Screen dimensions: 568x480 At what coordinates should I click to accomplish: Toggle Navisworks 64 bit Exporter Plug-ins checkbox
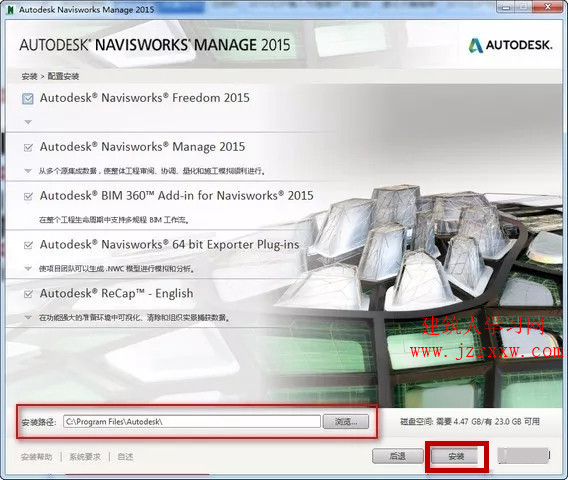pos(28,245)
